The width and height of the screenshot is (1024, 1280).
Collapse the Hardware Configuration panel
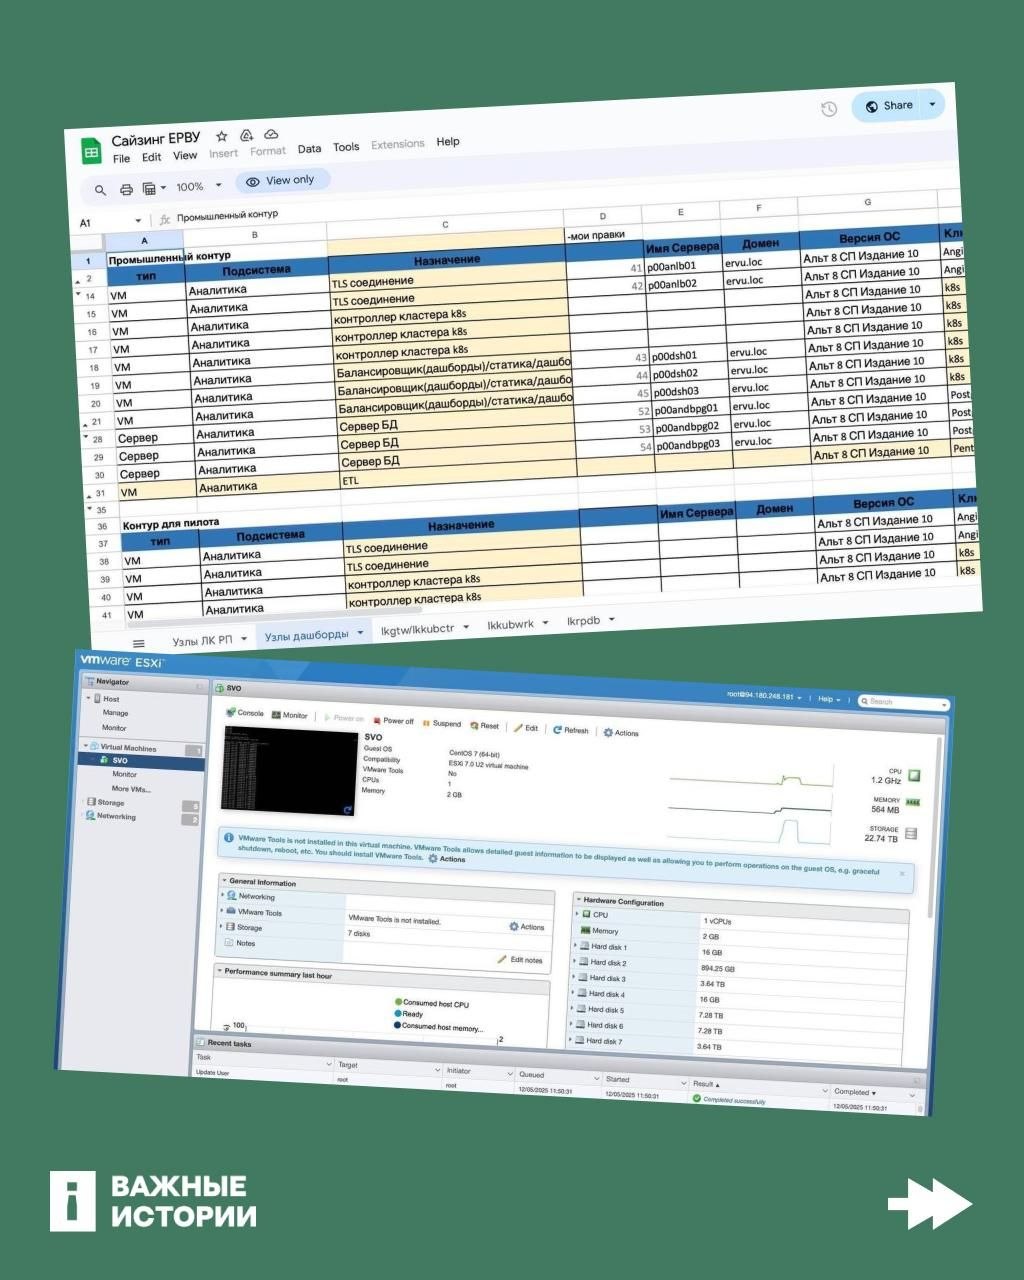click(x=578, y=900)
